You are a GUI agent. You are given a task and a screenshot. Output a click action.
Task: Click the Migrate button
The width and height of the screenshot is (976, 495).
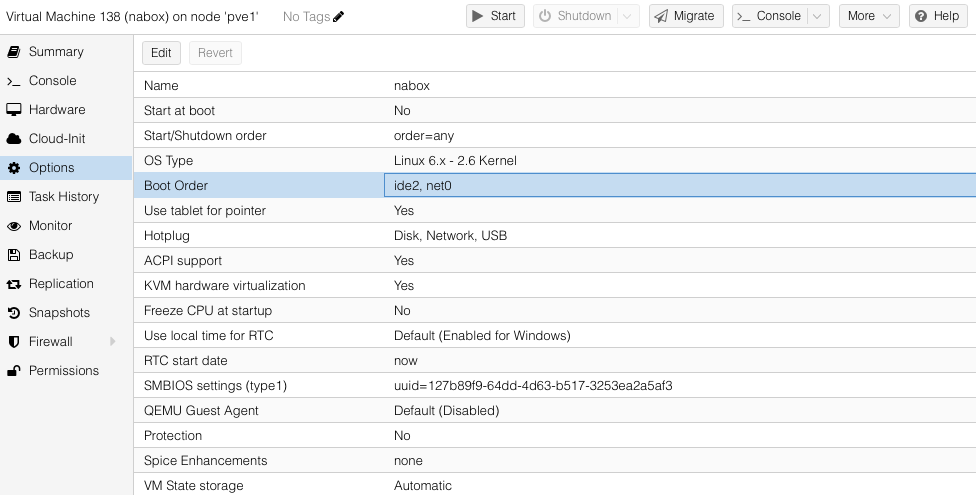click(686, 16)
